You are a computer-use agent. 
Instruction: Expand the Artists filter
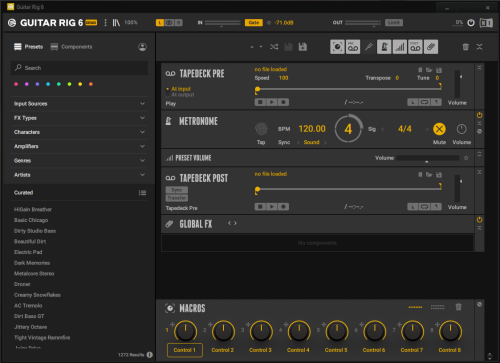coord(79,175)
